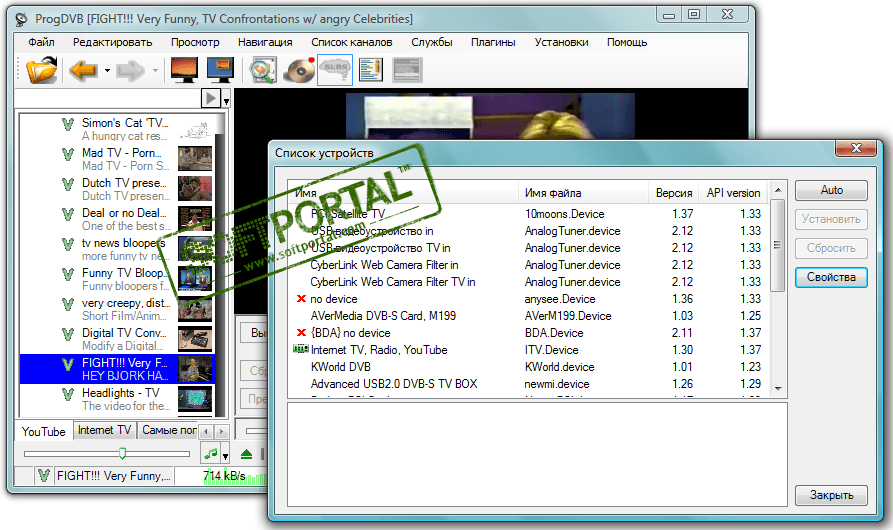The image size is (893, 530).
Task: Click the V icon beside Funny TV Bloopers
Action: point(68,274)
